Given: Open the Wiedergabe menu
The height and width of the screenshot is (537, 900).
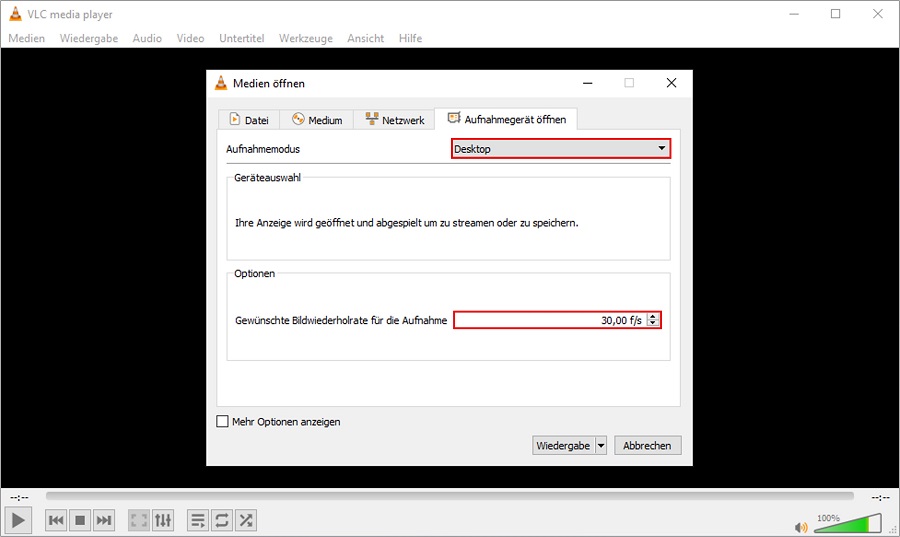Looking at the screenshot, I should (88, 38).
